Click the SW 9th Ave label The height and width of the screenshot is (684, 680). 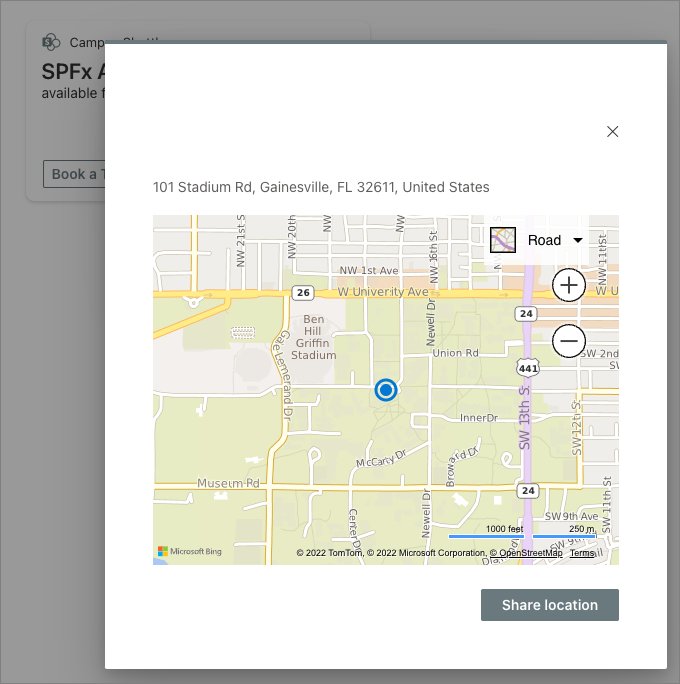coord(571,516)
